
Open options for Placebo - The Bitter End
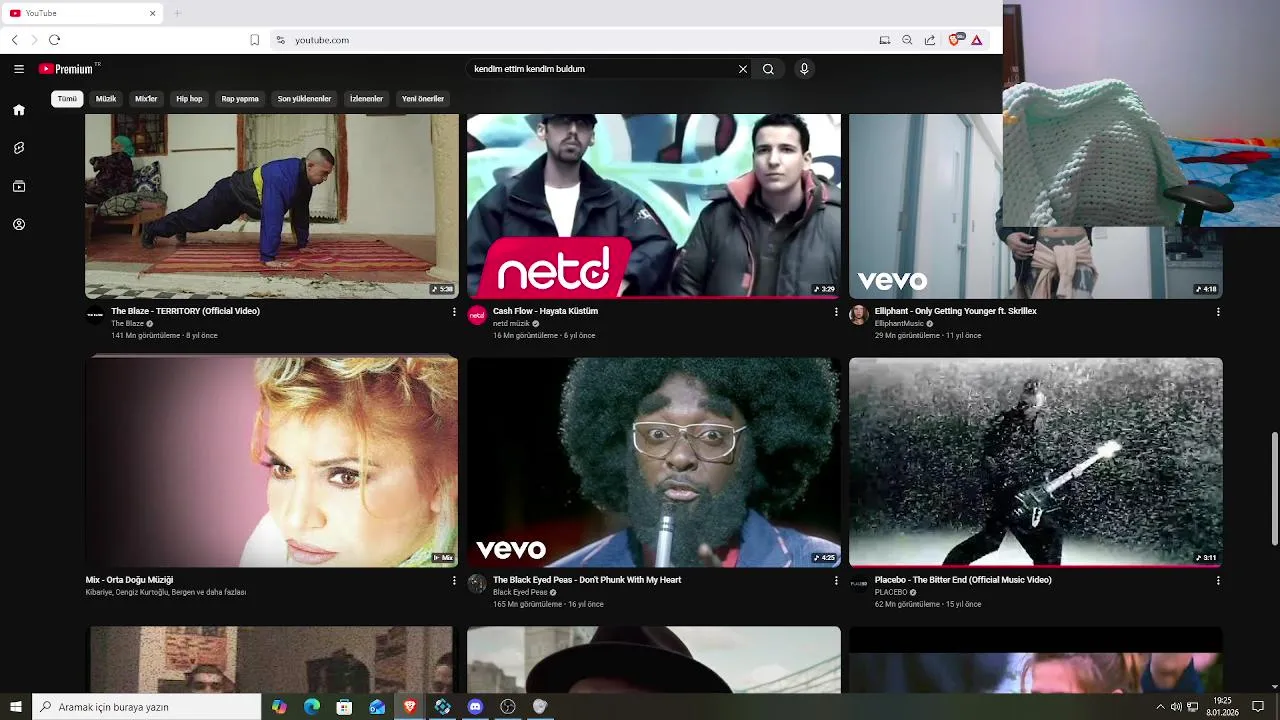[1218, 581]
